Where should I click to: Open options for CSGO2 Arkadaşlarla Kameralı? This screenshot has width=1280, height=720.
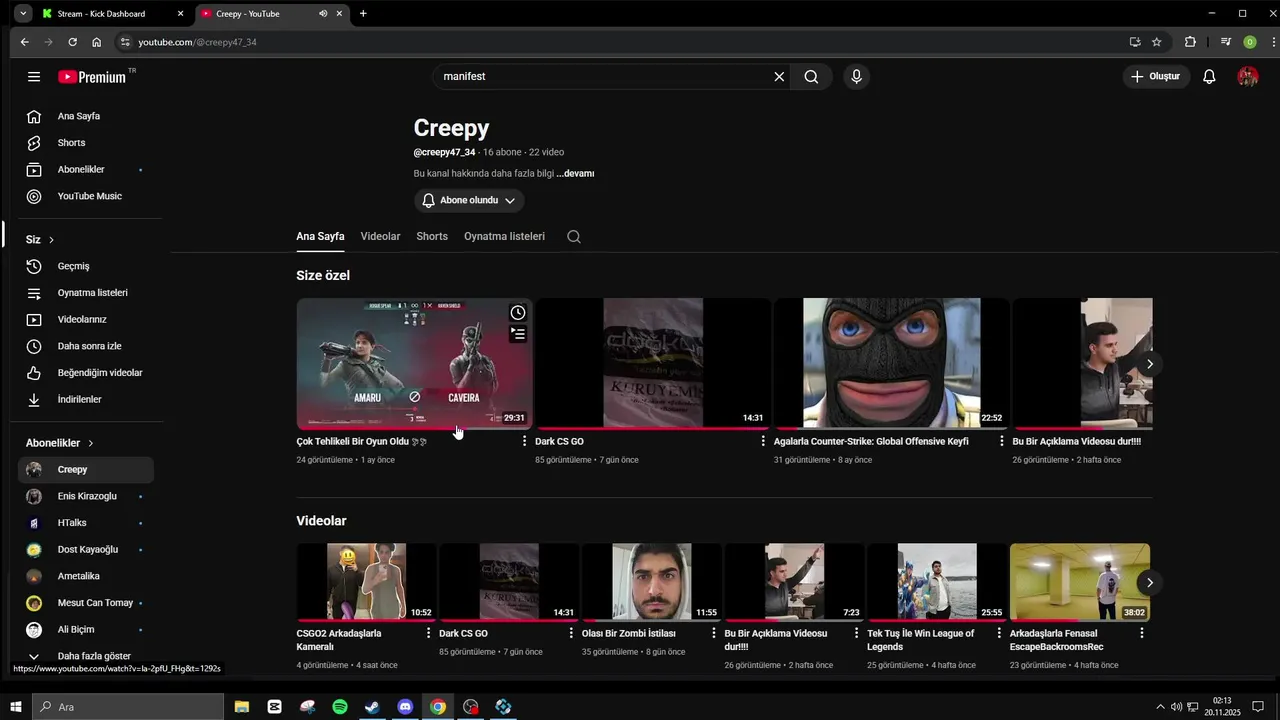pyautogui.click(x=428, y=633)
